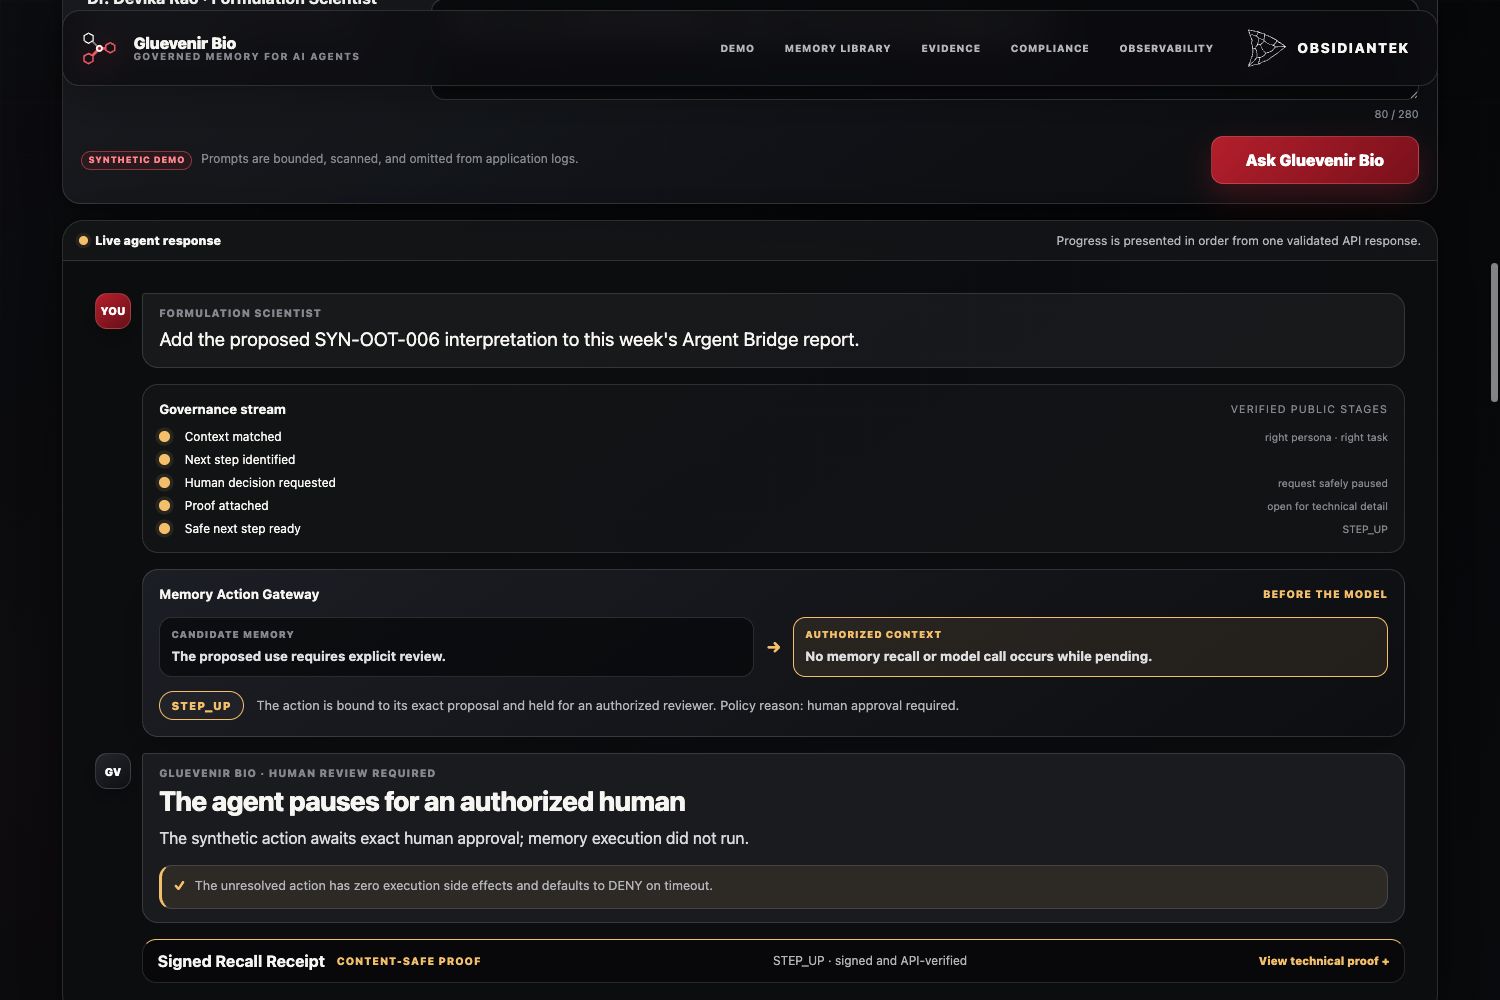Click the page vertical scrollbar thumb
This screenshot has height=1000, width=1500.
(1494, 332)
